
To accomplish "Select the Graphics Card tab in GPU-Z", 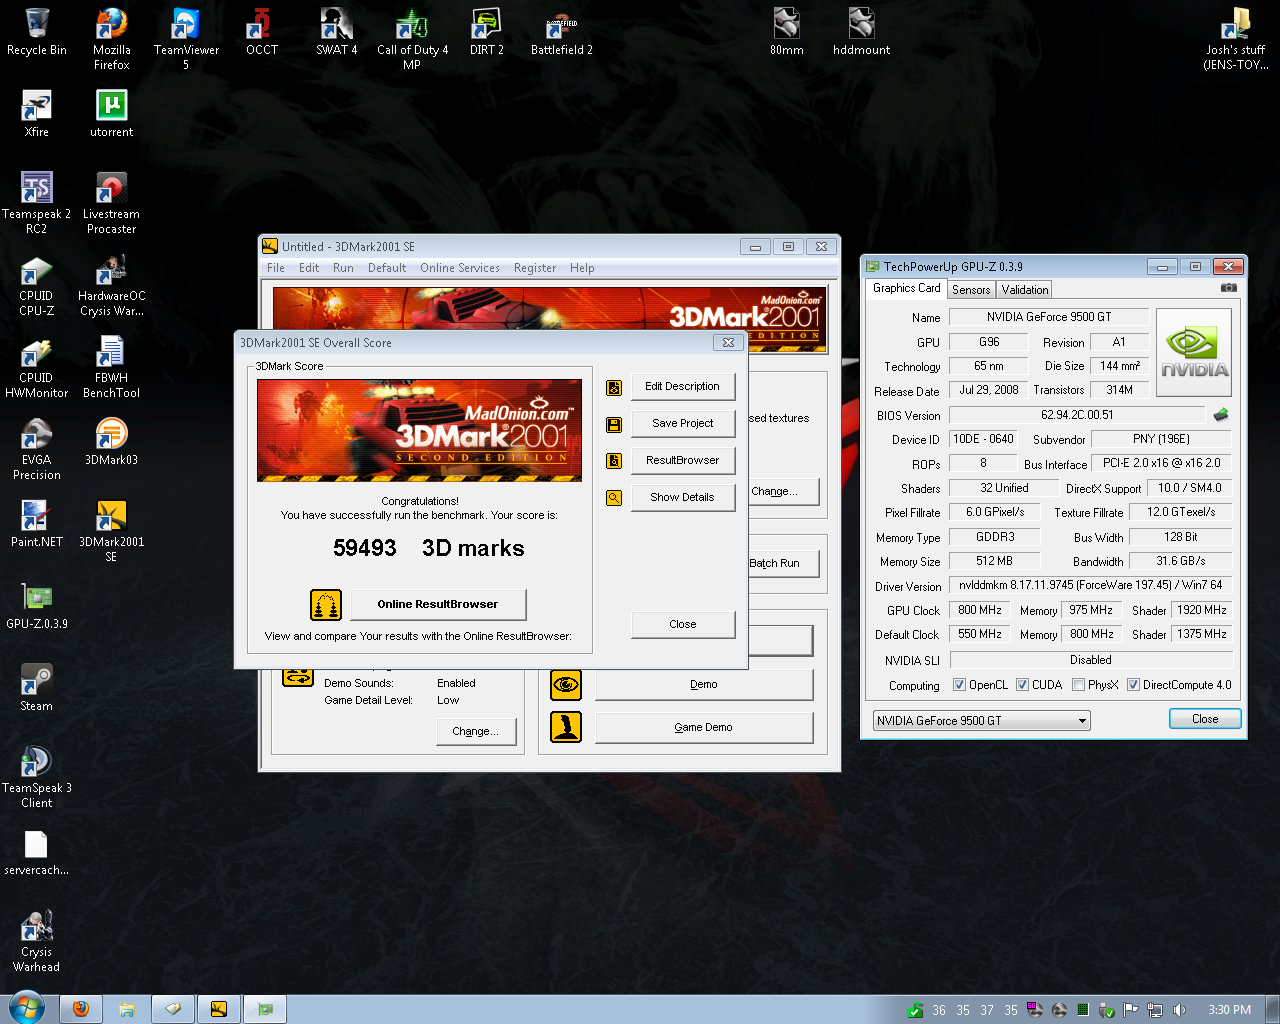I will tap(906, 288).
